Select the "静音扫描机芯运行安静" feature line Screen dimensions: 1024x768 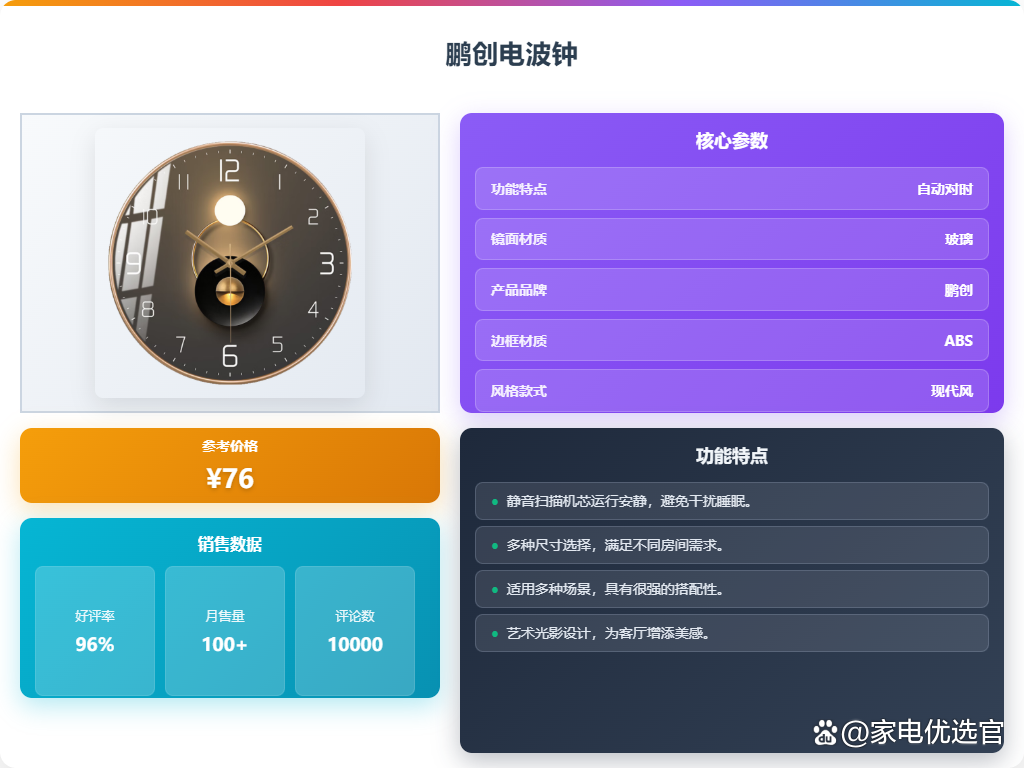(x=731, y=501)
